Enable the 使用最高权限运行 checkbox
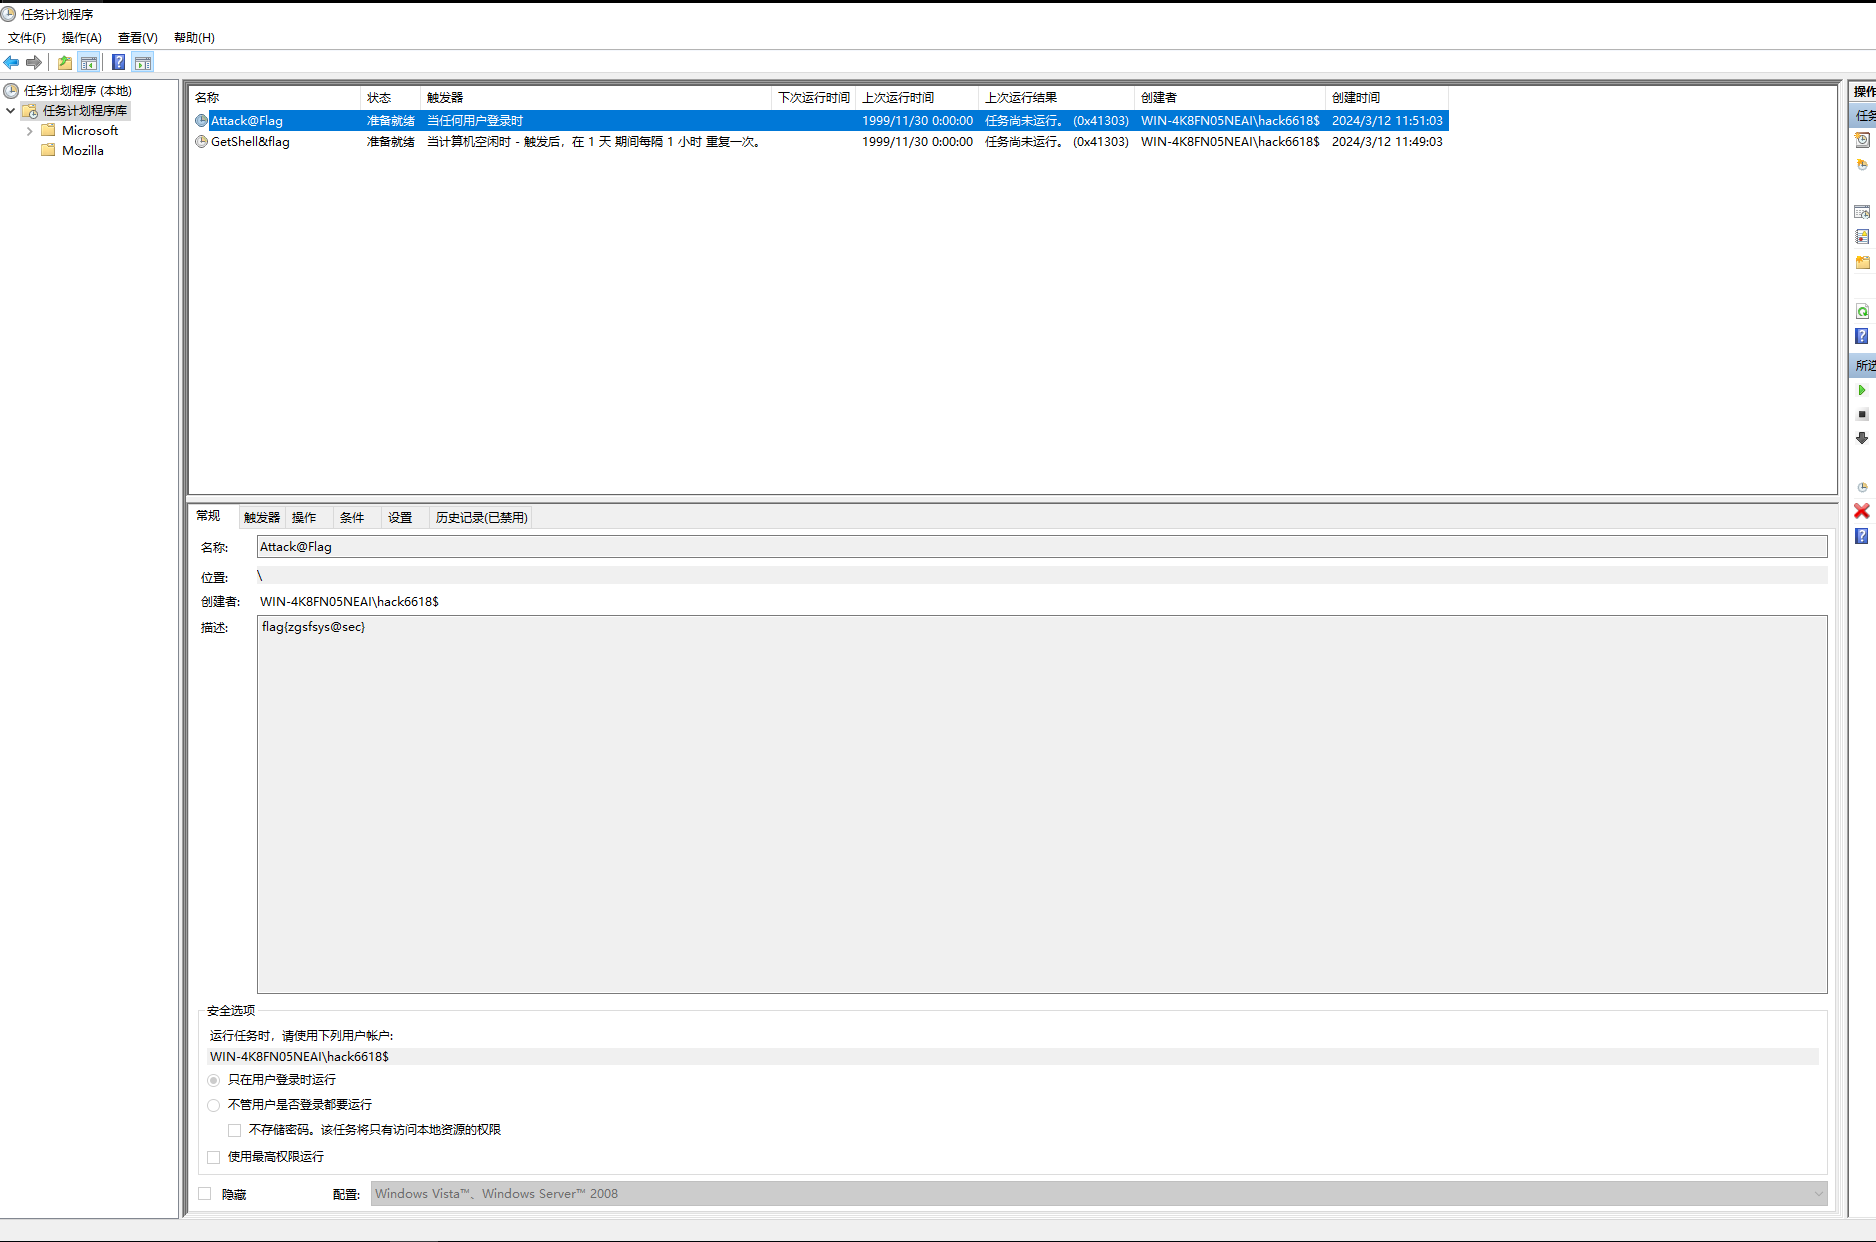 pyautogui.click(x=214, y=1157)
